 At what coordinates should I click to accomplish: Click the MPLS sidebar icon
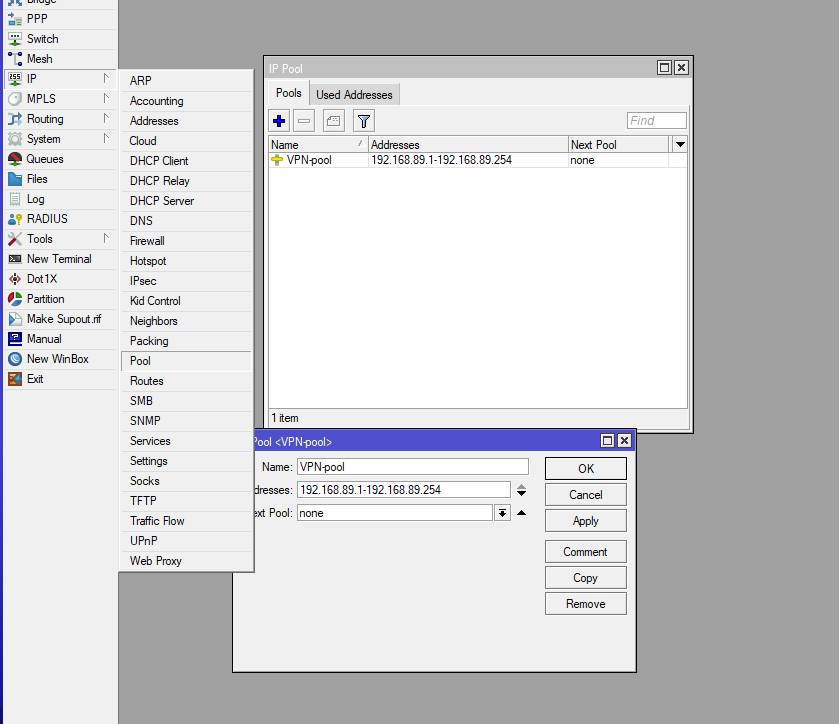(15, 99)
